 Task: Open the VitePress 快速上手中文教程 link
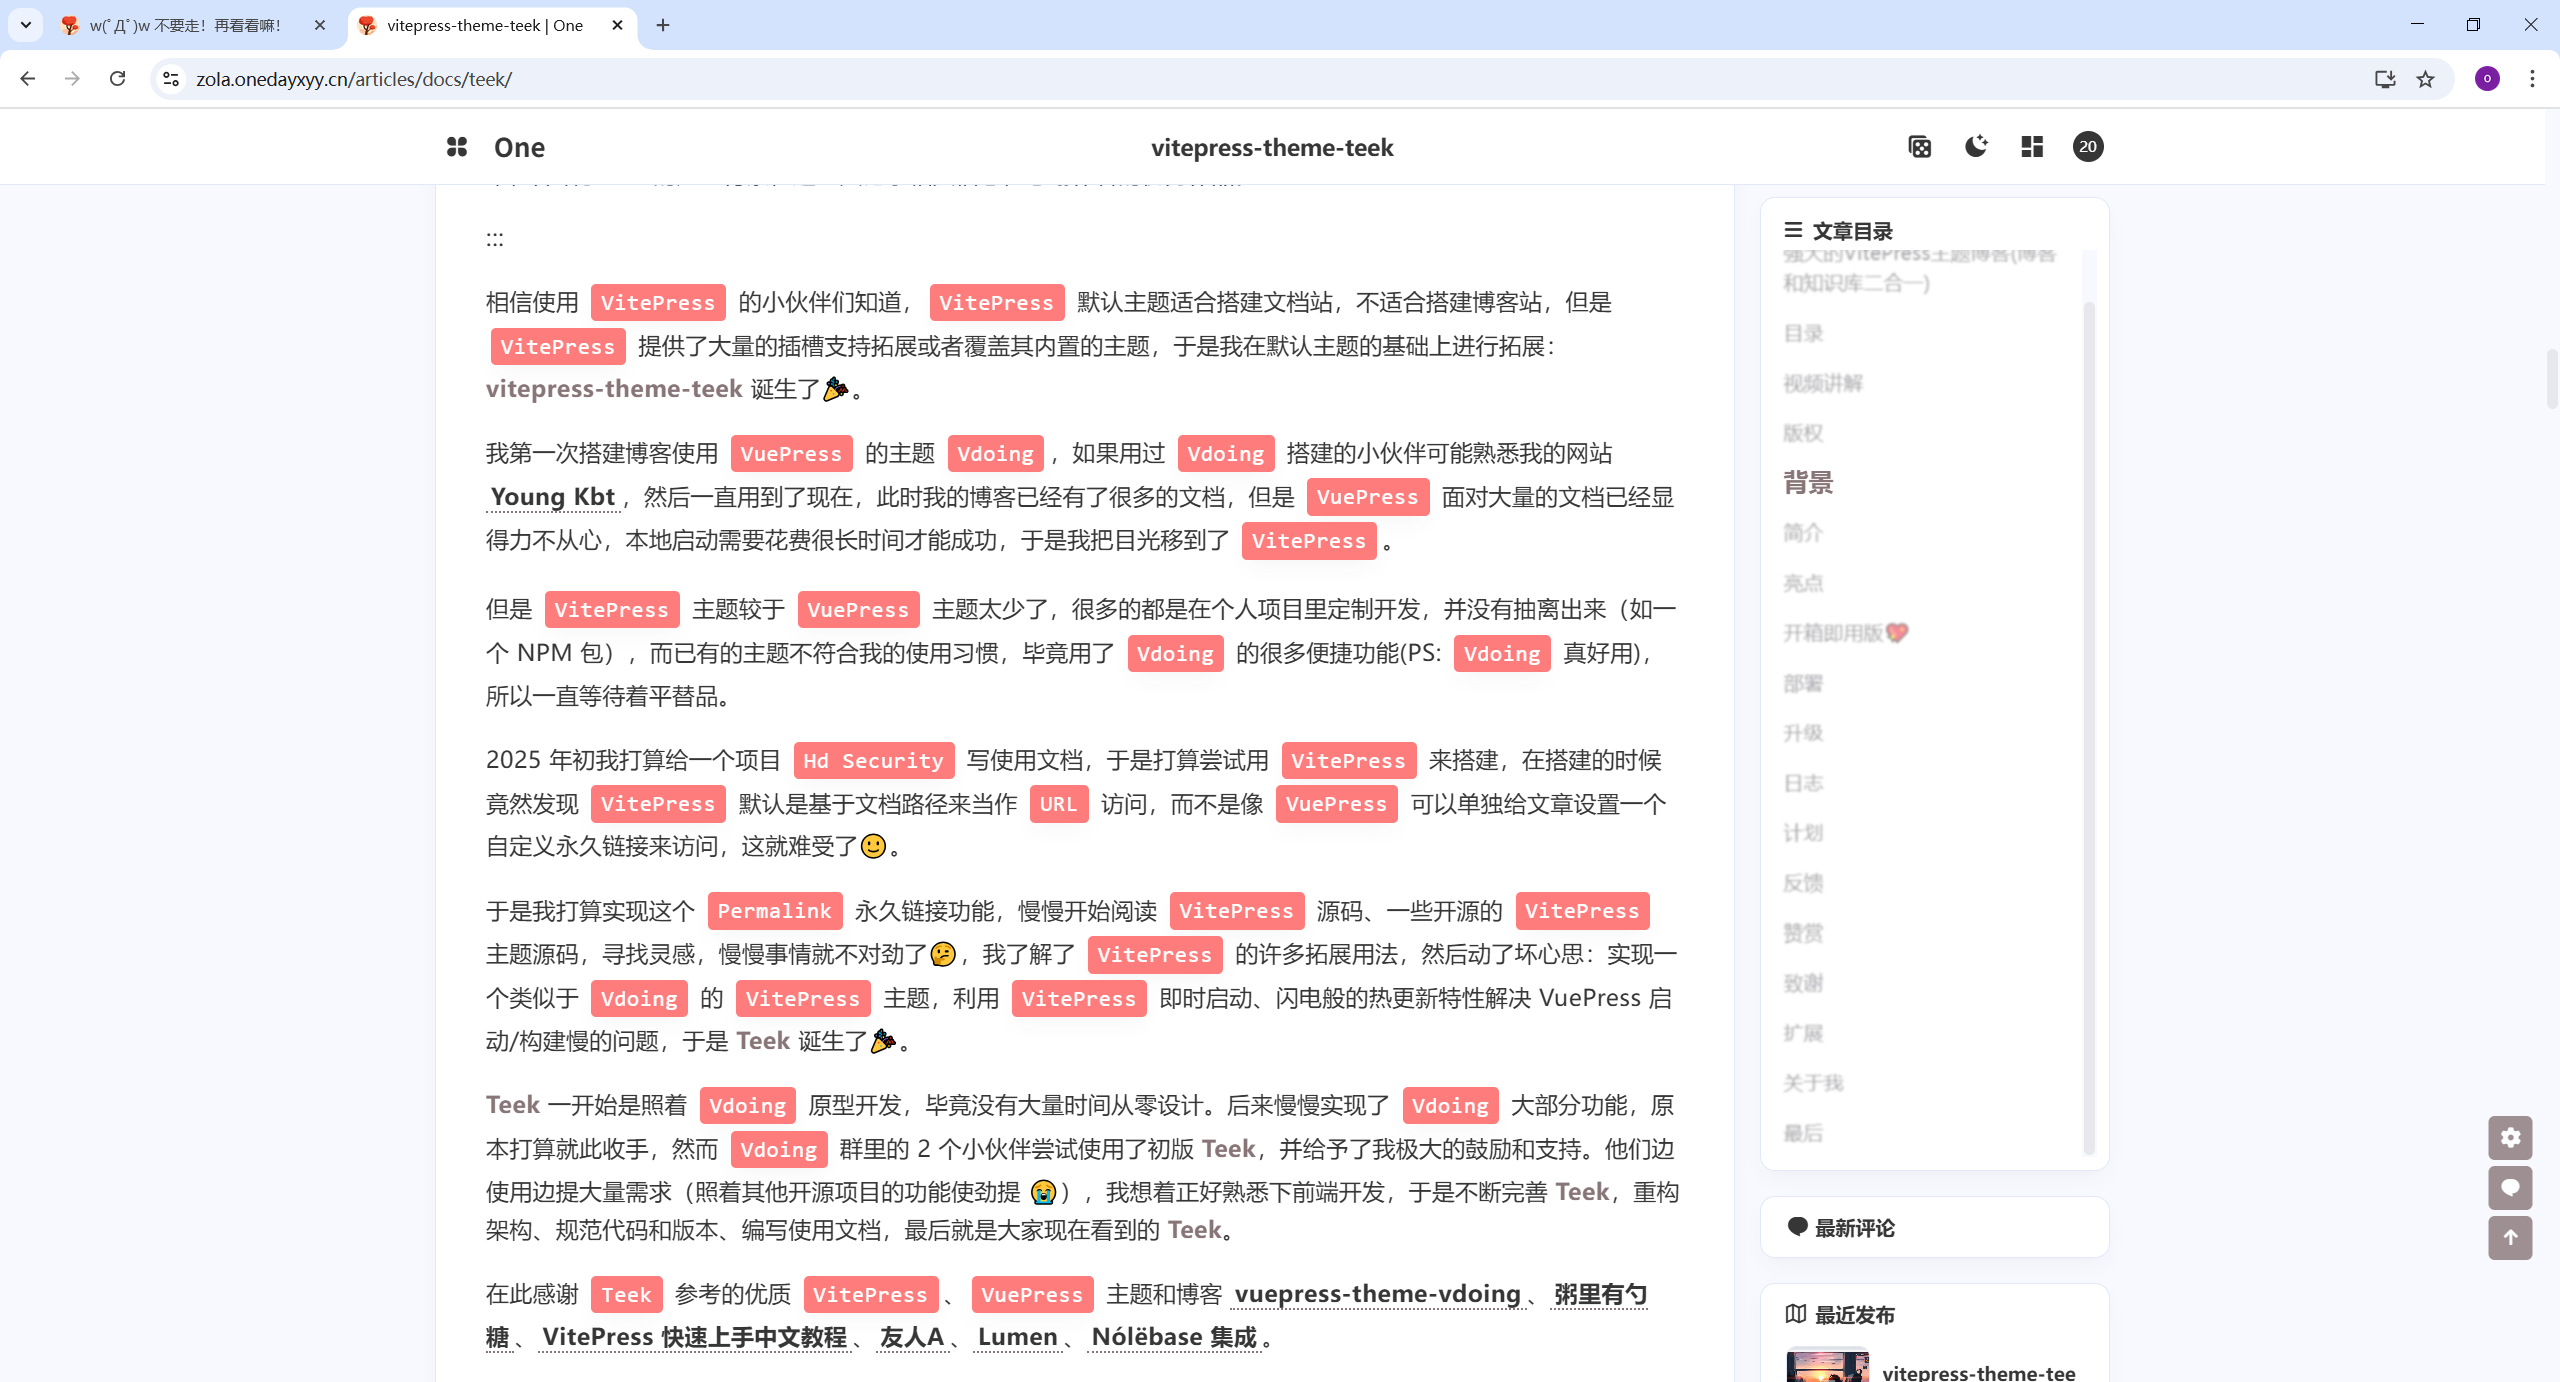point(694,1337)
